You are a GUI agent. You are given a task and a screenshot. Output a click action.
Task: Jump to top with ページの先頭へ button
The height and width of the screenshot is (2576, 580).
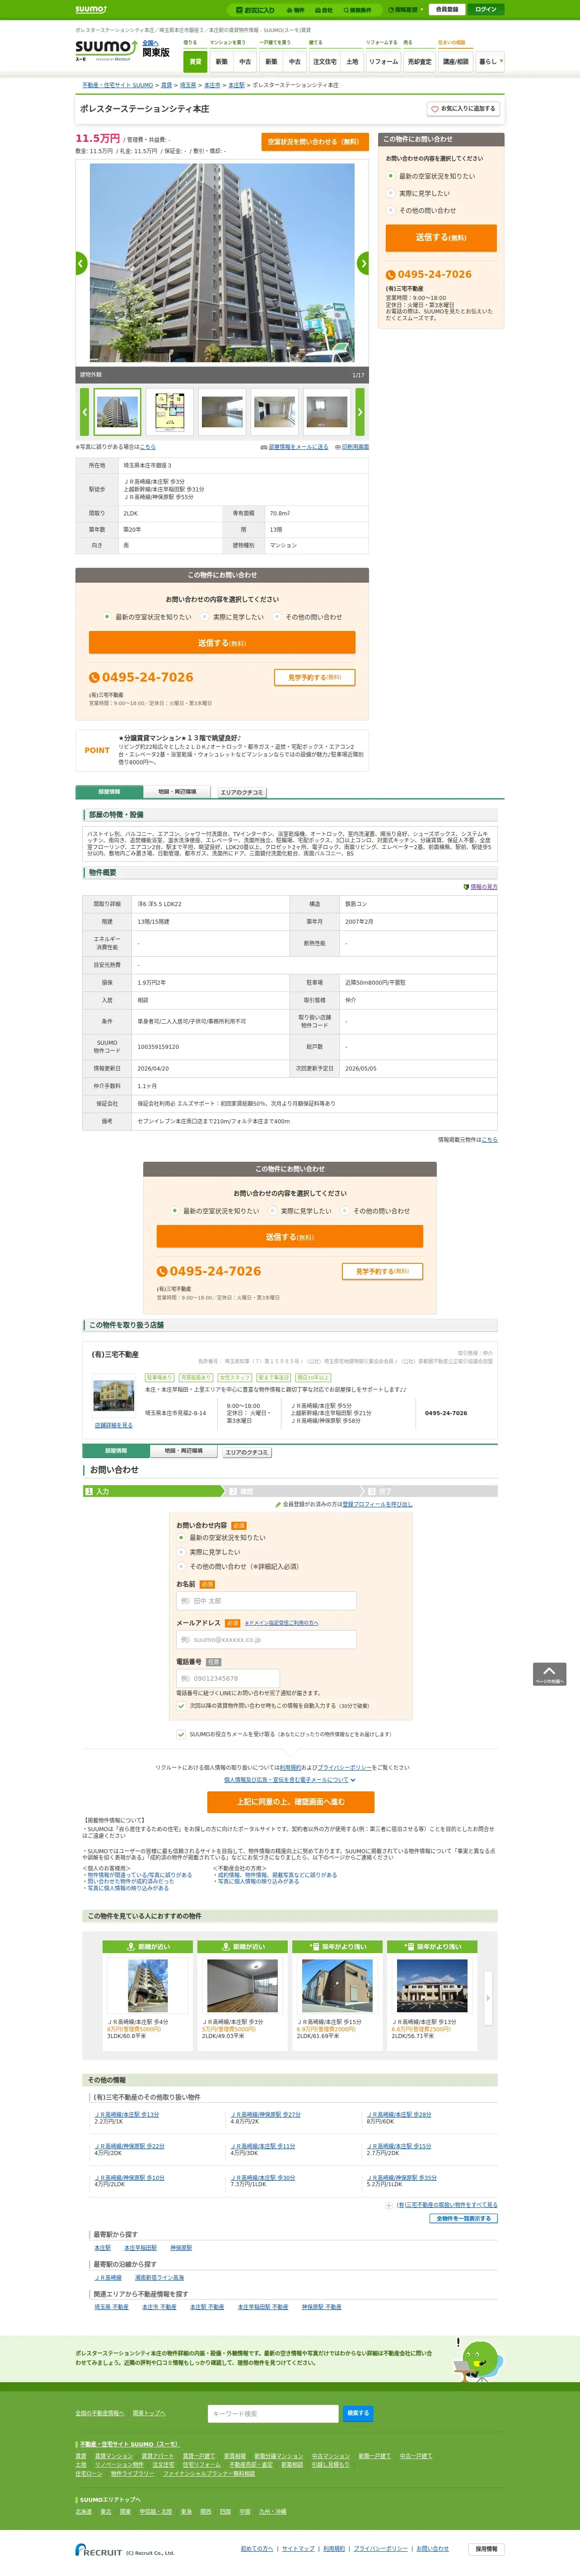tap(549, 1674)
